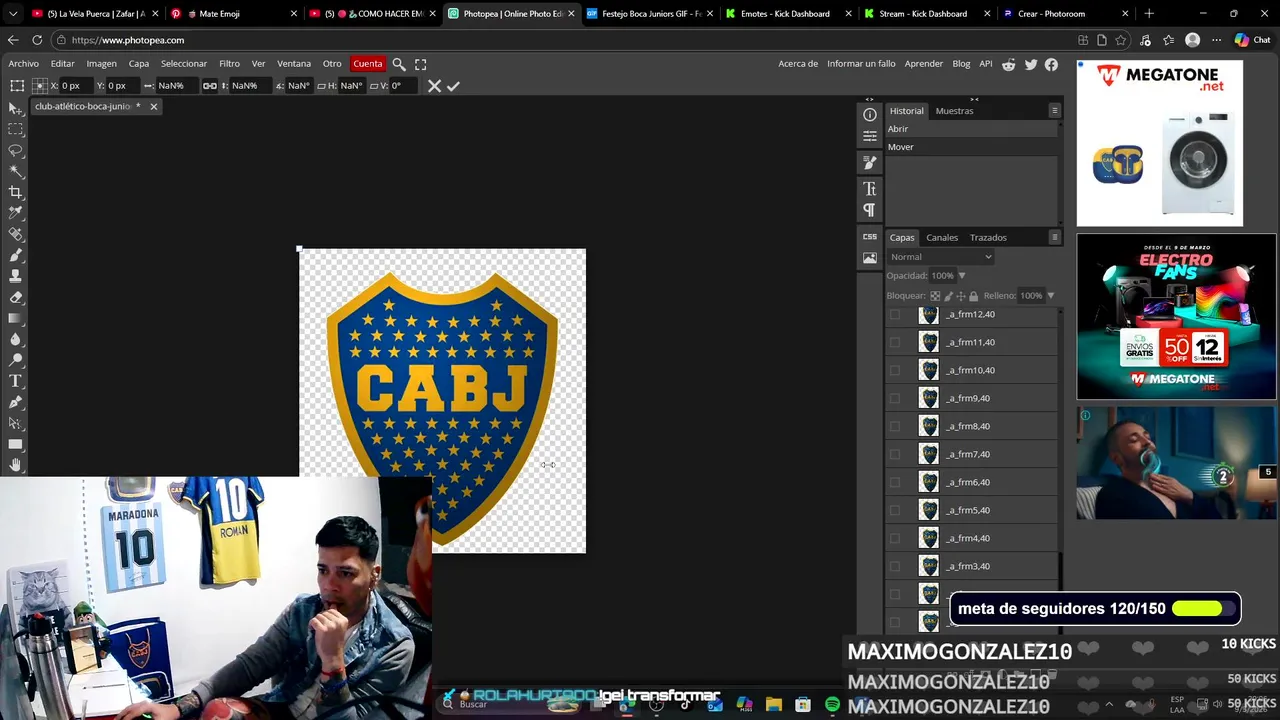
Task: Toggle visibility of layer _a_frm7,40
Action: pos(895,454)
